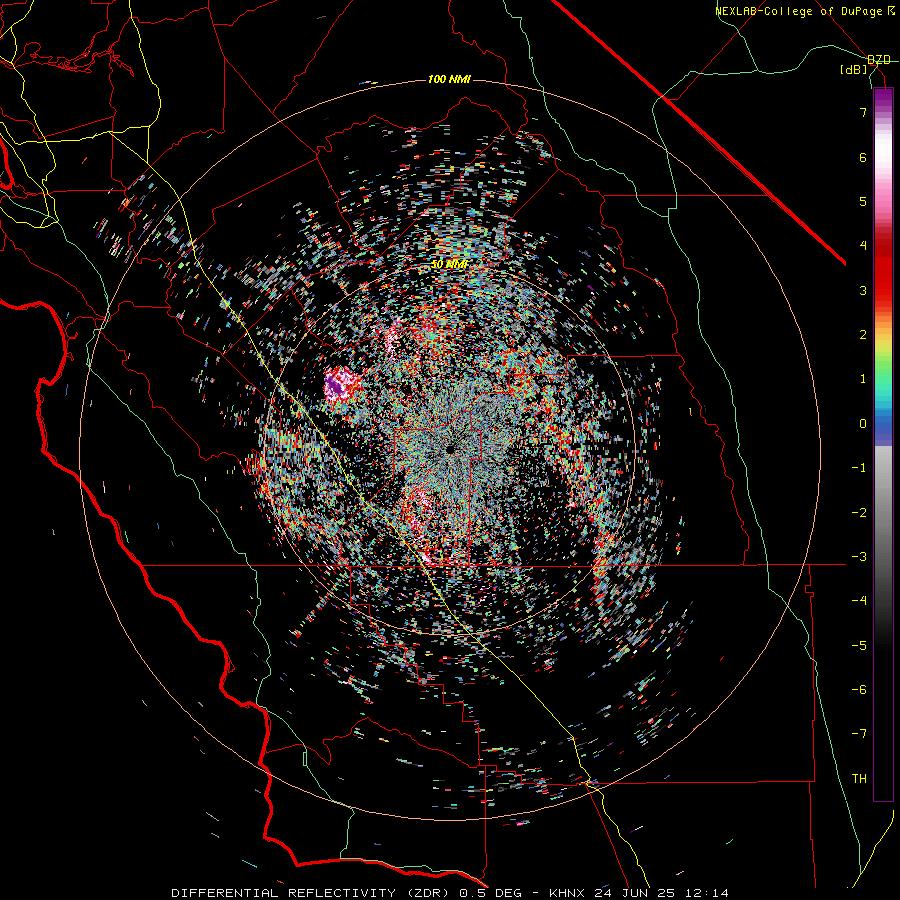Viewport: 900px width, 900px height.
Task: Click the purple-white high ZDR blob
Action: point(341,385)
